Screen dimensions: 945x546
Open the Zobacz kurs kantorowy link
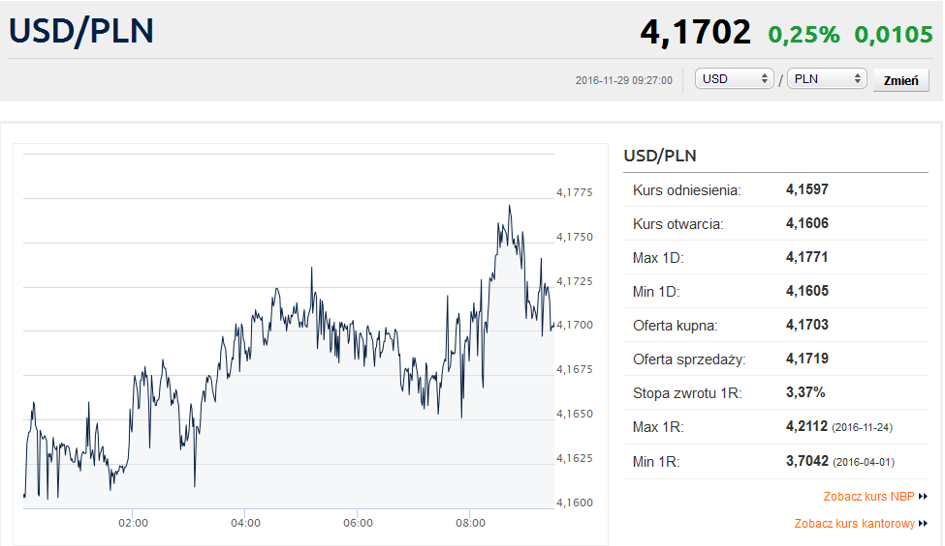coord(854,524)
